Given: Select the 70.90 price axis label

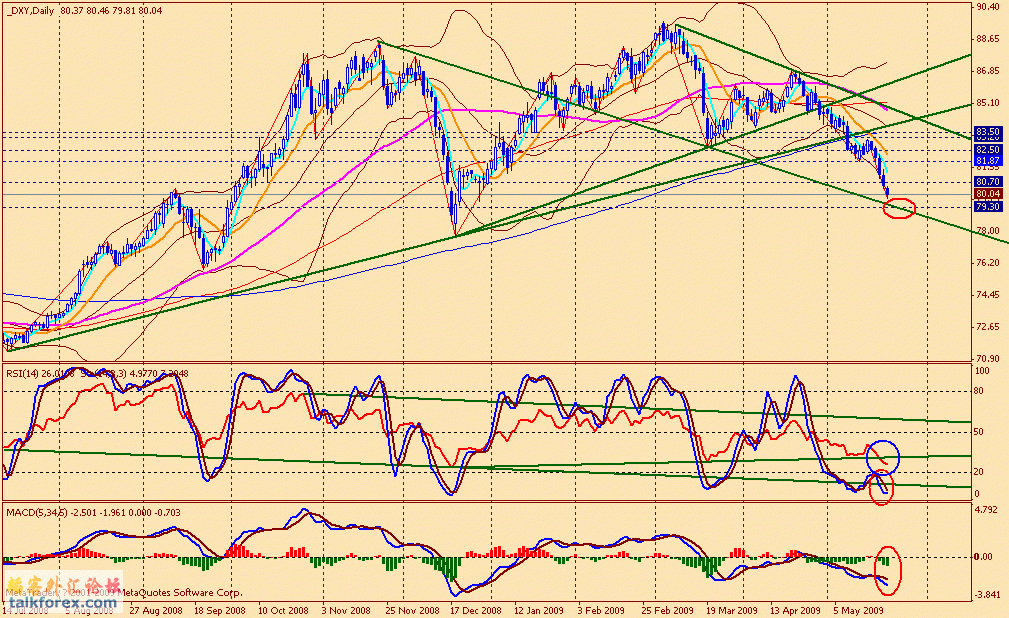Looking at the screenshot, I should pyautogui.click(x=988, y=359).
